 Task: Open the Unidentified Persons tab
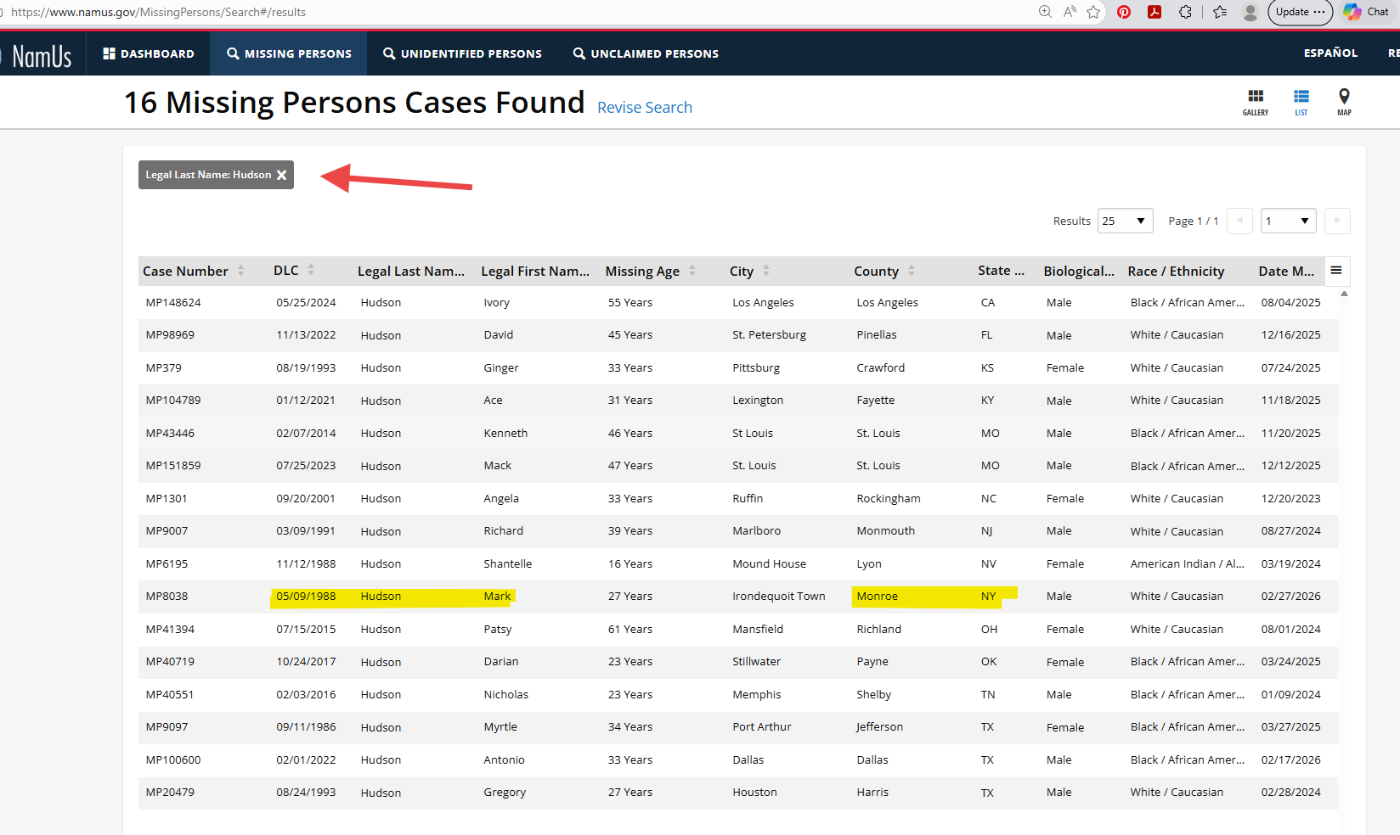point(462,54)
